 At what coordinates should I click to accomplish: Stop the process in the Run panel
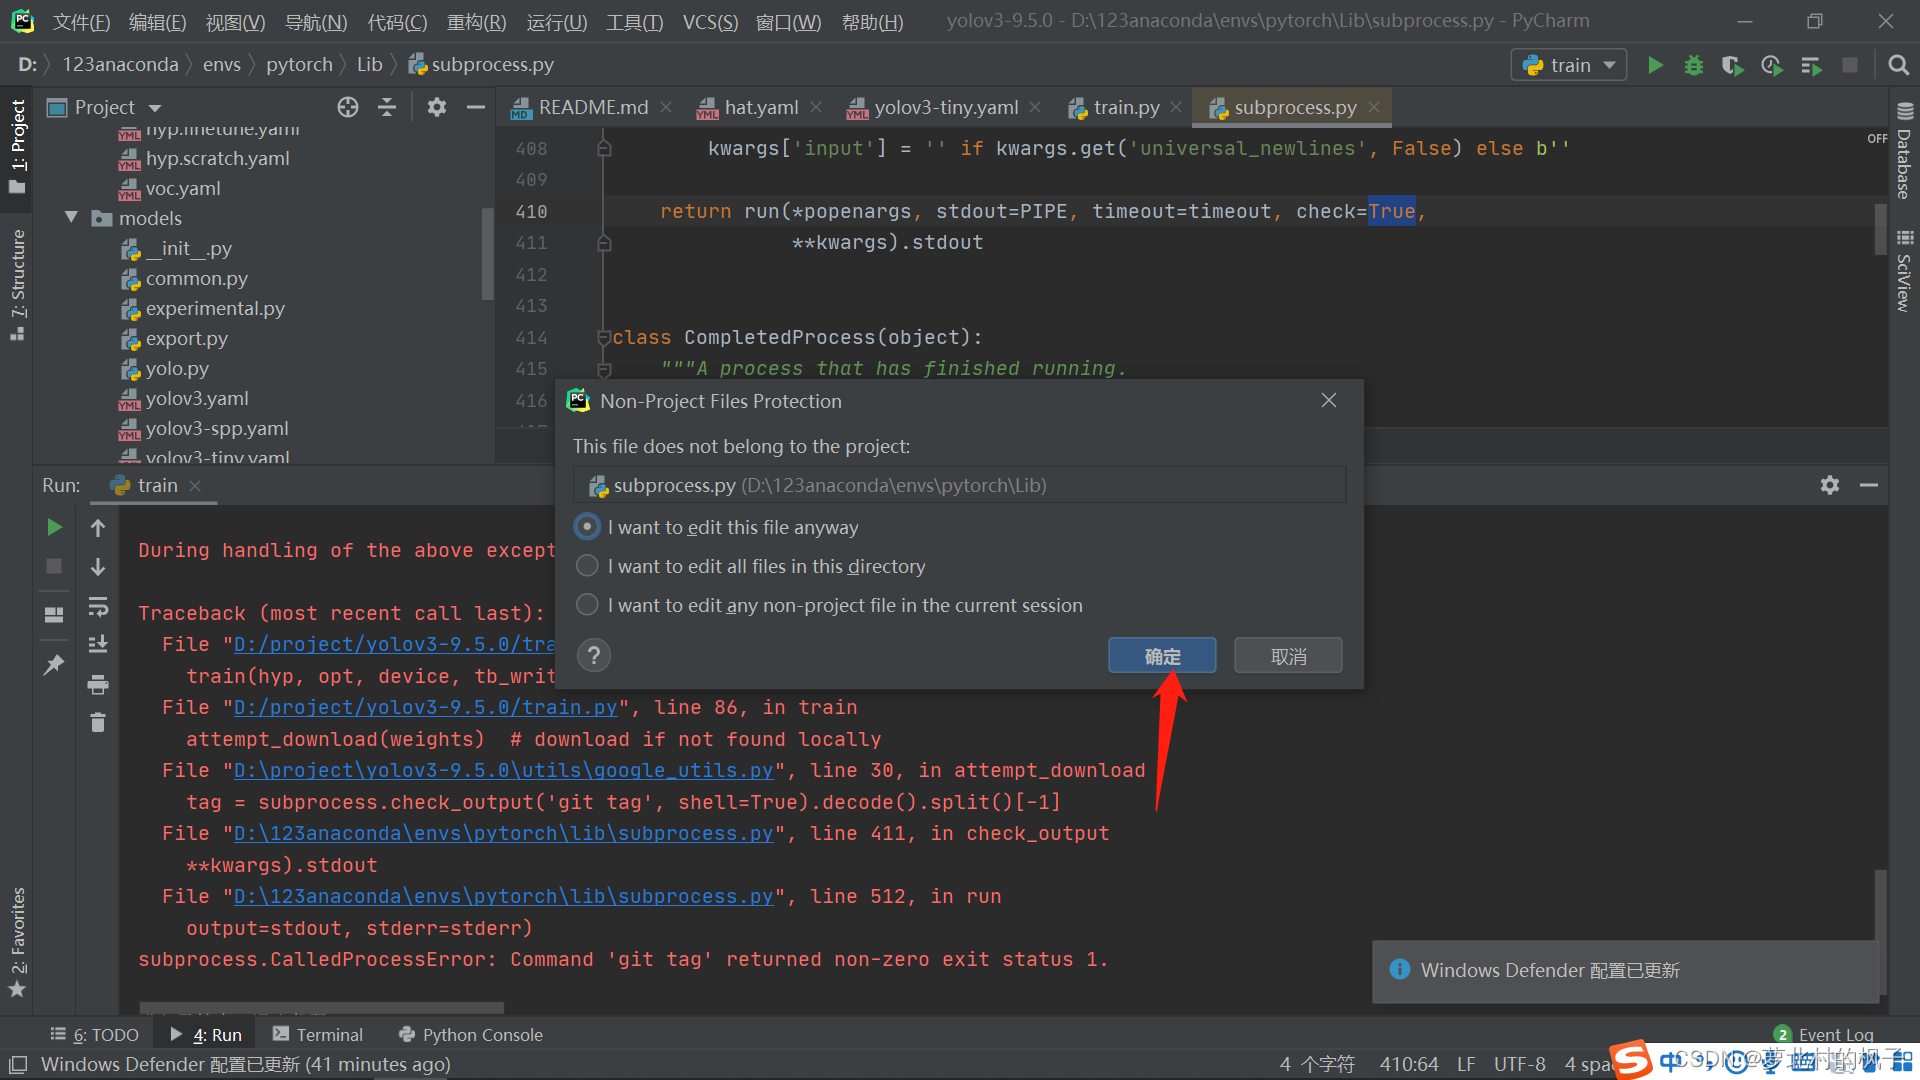pyautogui.click(x=54, y=566)
